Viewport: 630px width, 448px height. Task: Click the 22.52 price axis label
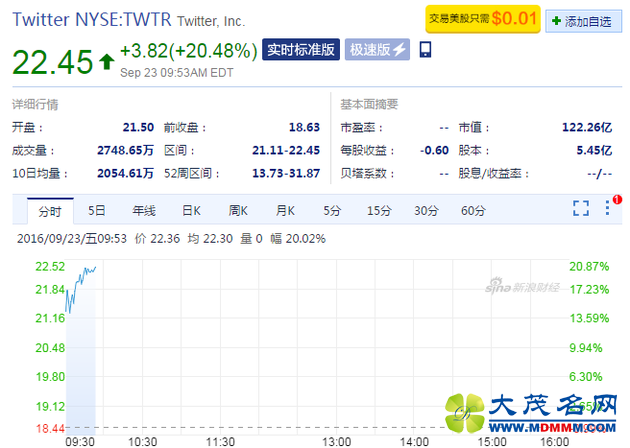[x=50, y=266]
